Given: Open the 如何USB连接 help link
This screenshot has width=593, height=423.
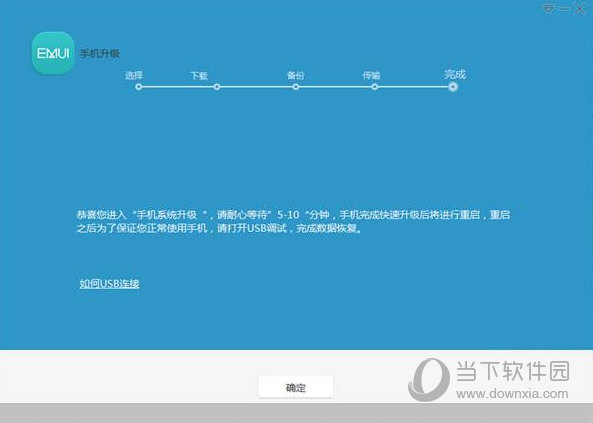Looking at the screenshot, I should coord(109,284).
